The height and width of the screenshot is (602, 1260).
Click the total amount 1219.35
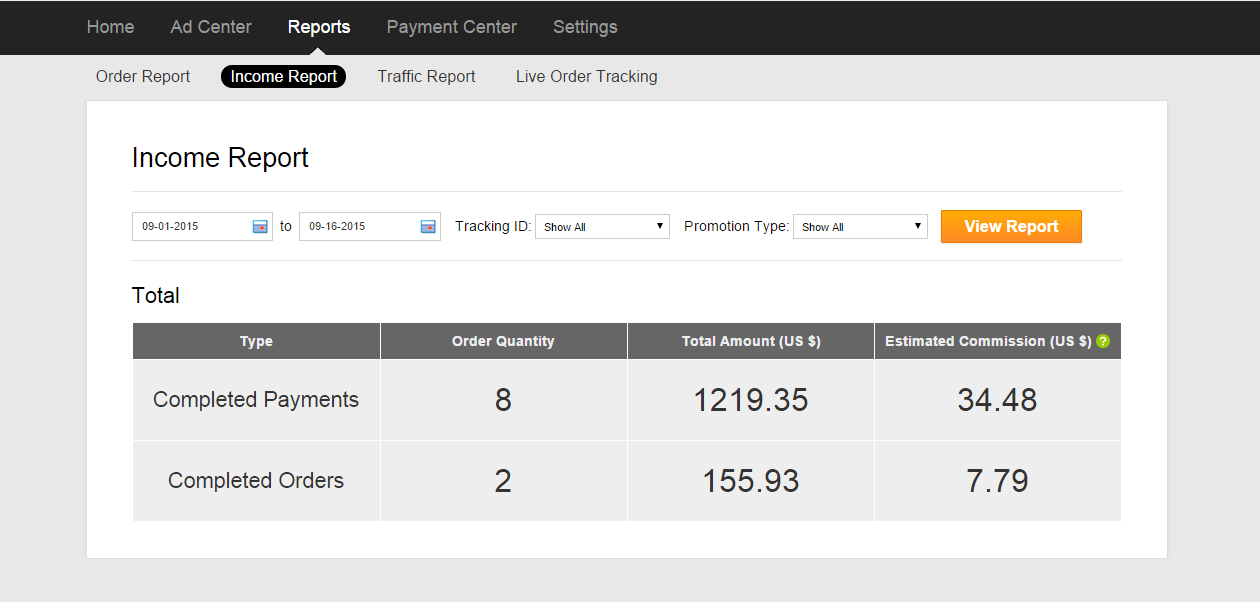pyautogui.click(x=751, y=400)
